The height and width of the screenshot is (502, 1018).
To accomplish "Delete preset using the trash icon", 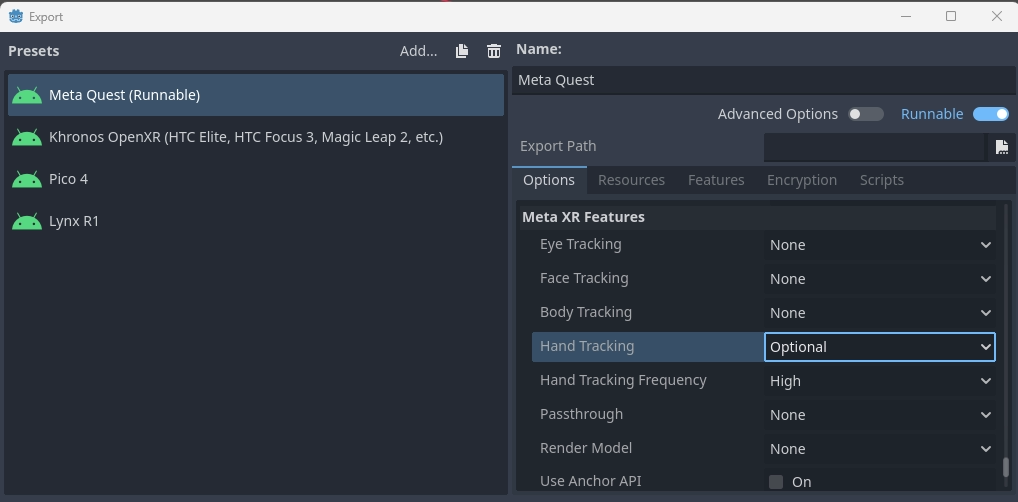I will click(493, 51).
